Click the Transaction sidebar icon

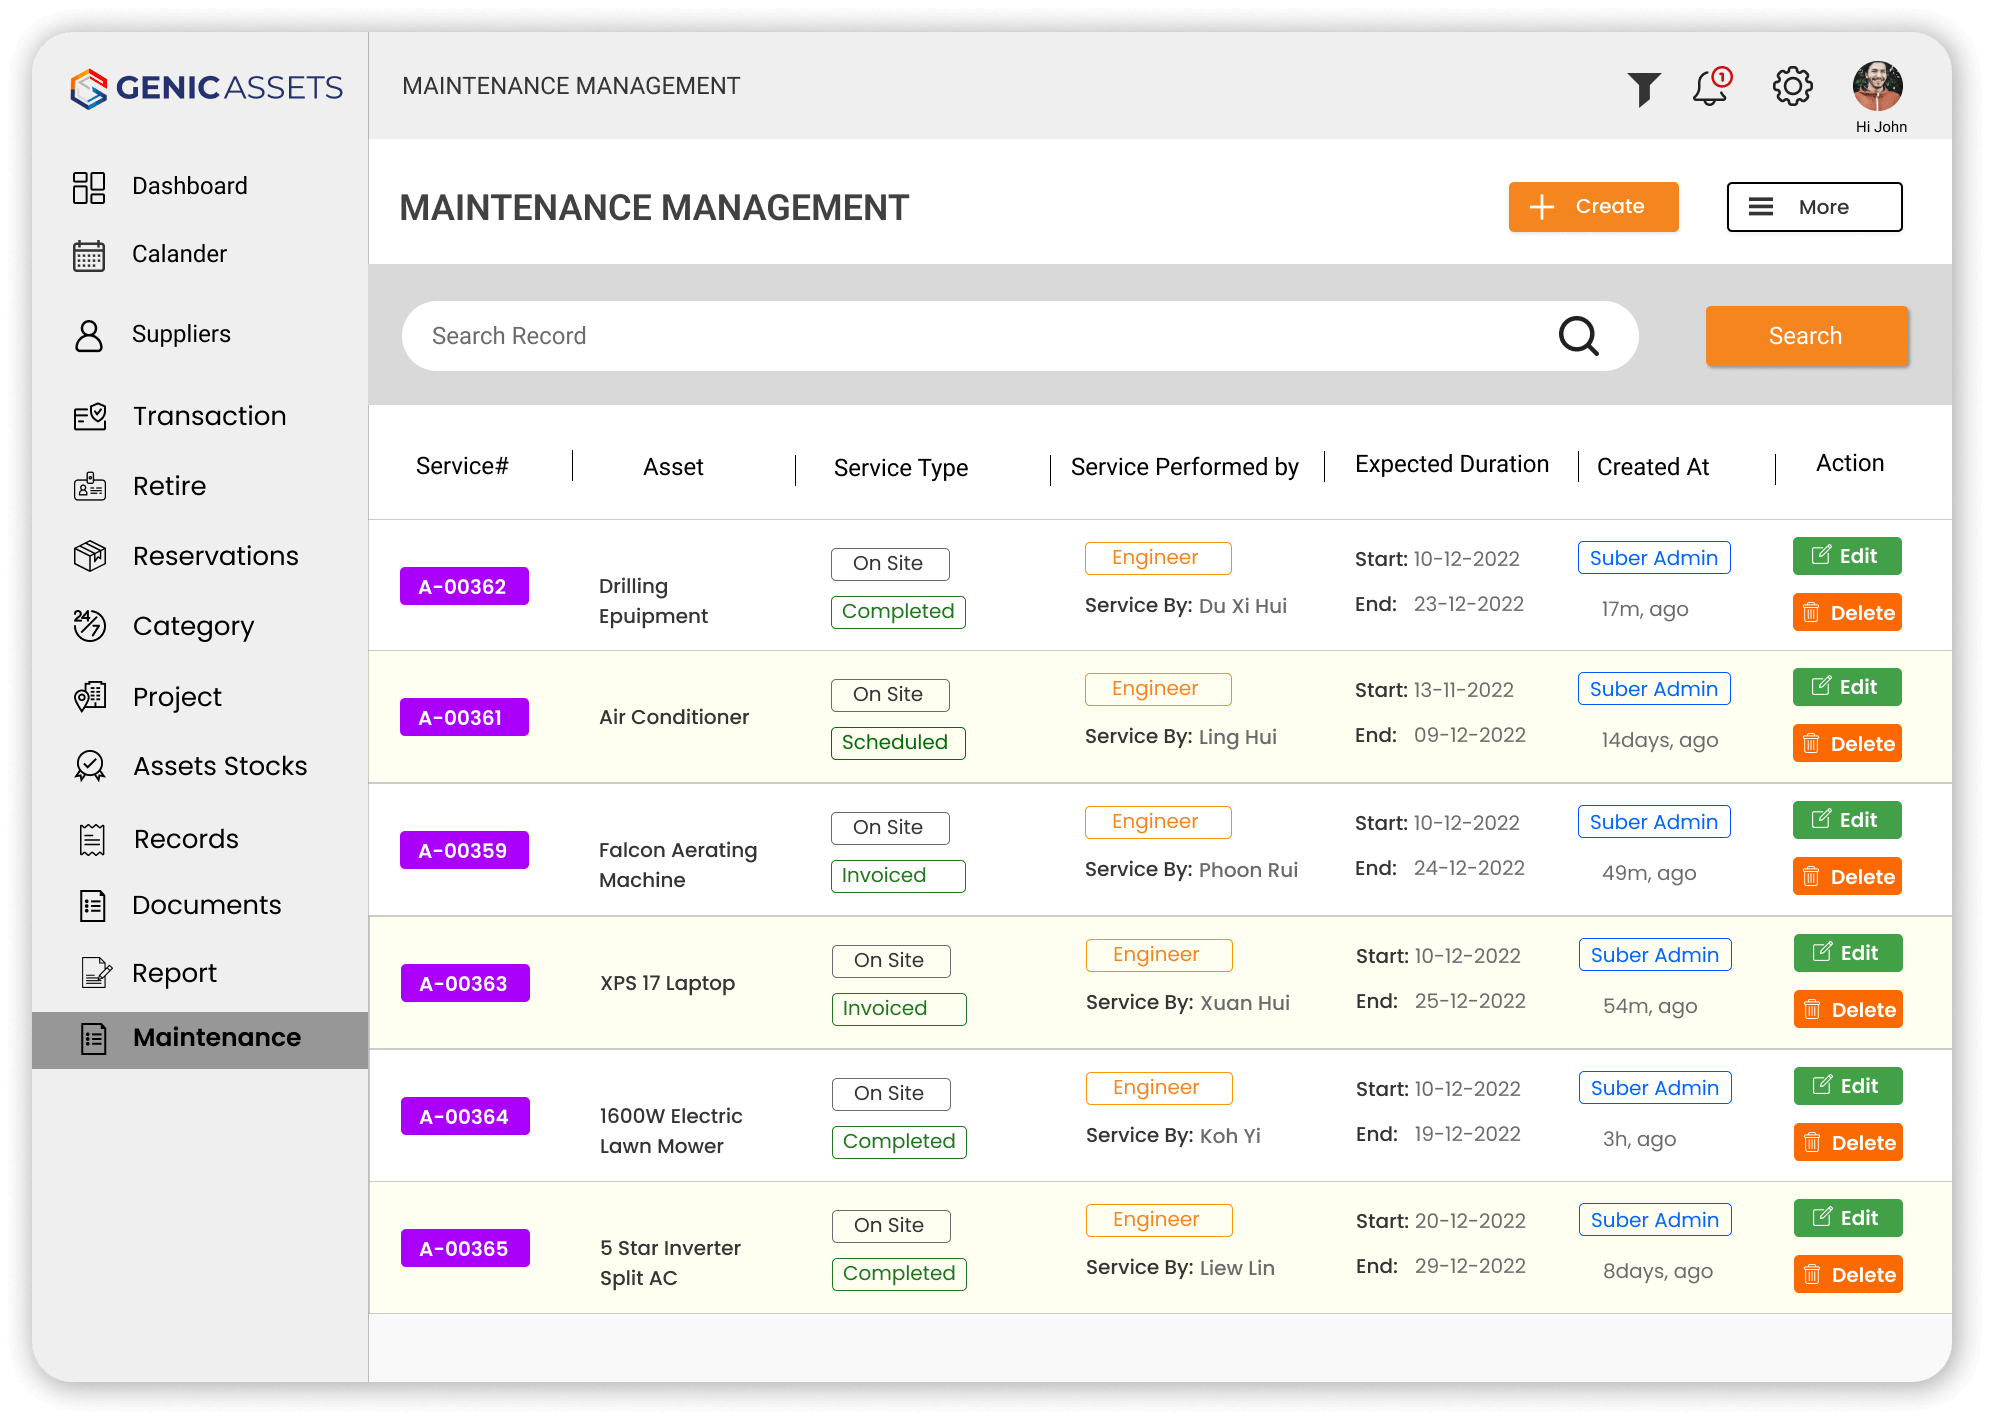(x=89, y=416)
